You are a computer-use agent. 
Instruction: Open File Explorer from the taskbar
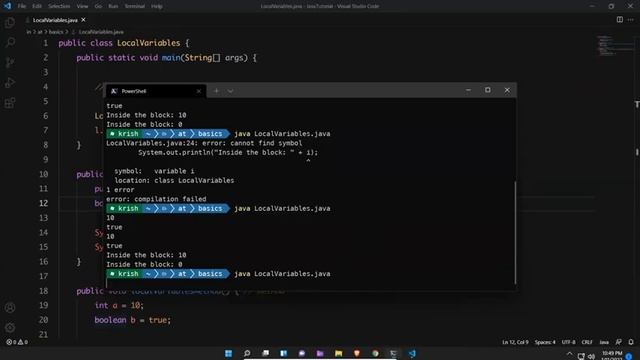pos(338,353)
